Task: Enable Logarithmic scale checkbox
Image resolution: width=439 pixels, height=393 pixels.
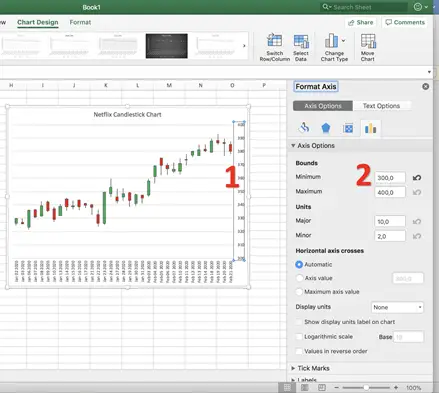Action: click(x=299, y=337)
